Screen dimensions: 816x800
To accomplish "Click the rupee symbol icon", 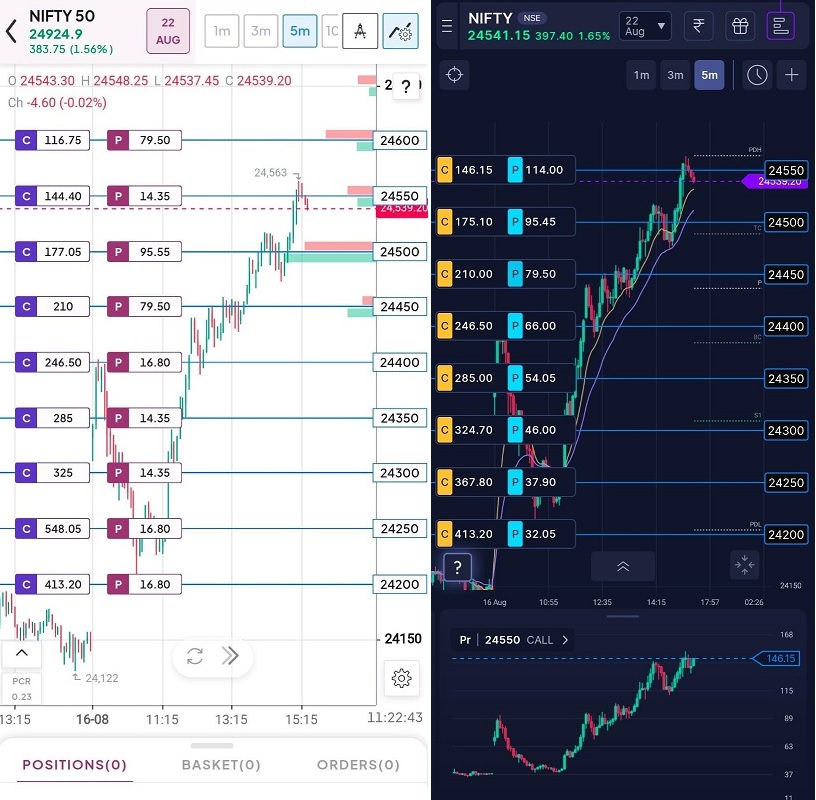I will coord(697,26).
